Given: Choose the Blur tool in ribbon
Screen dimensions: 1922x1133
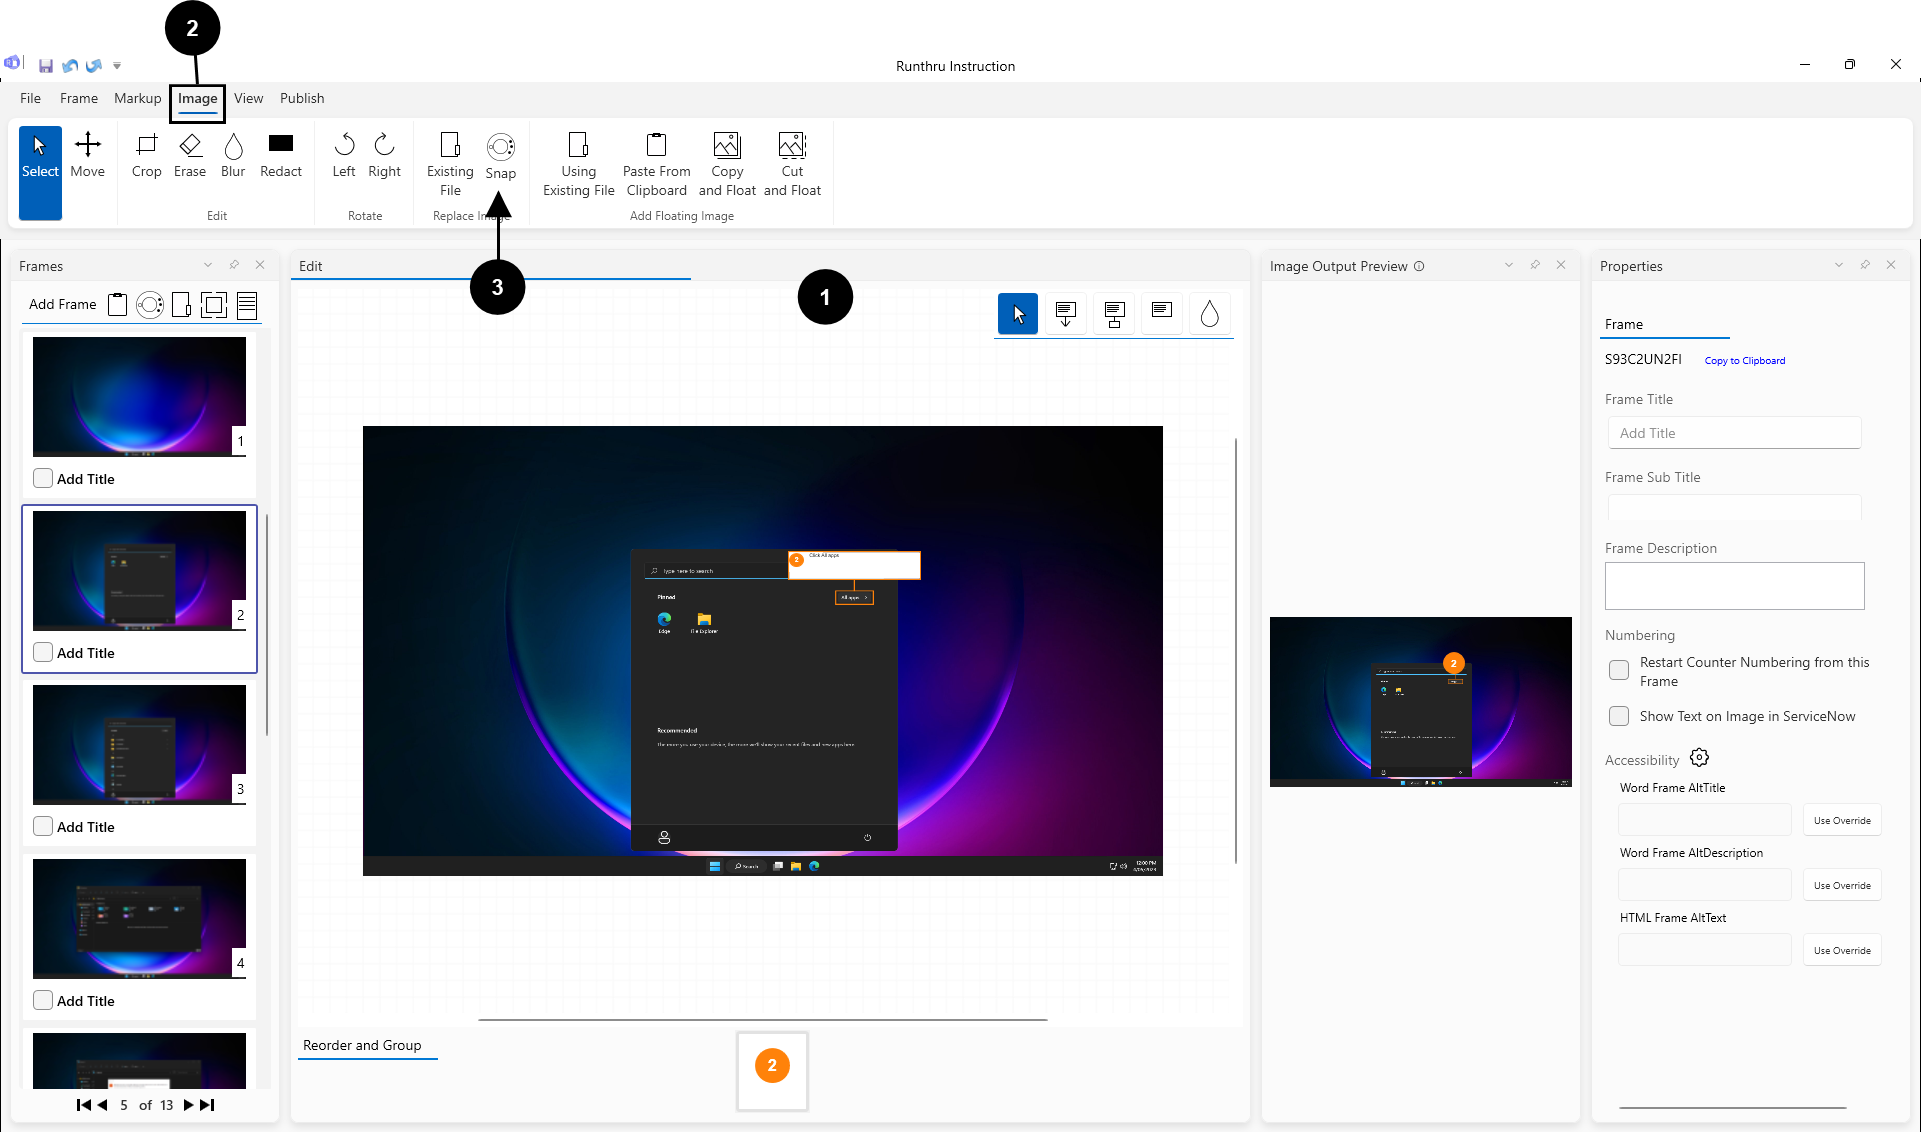Looking at the screenshot, I should click(x=233, y=155).
